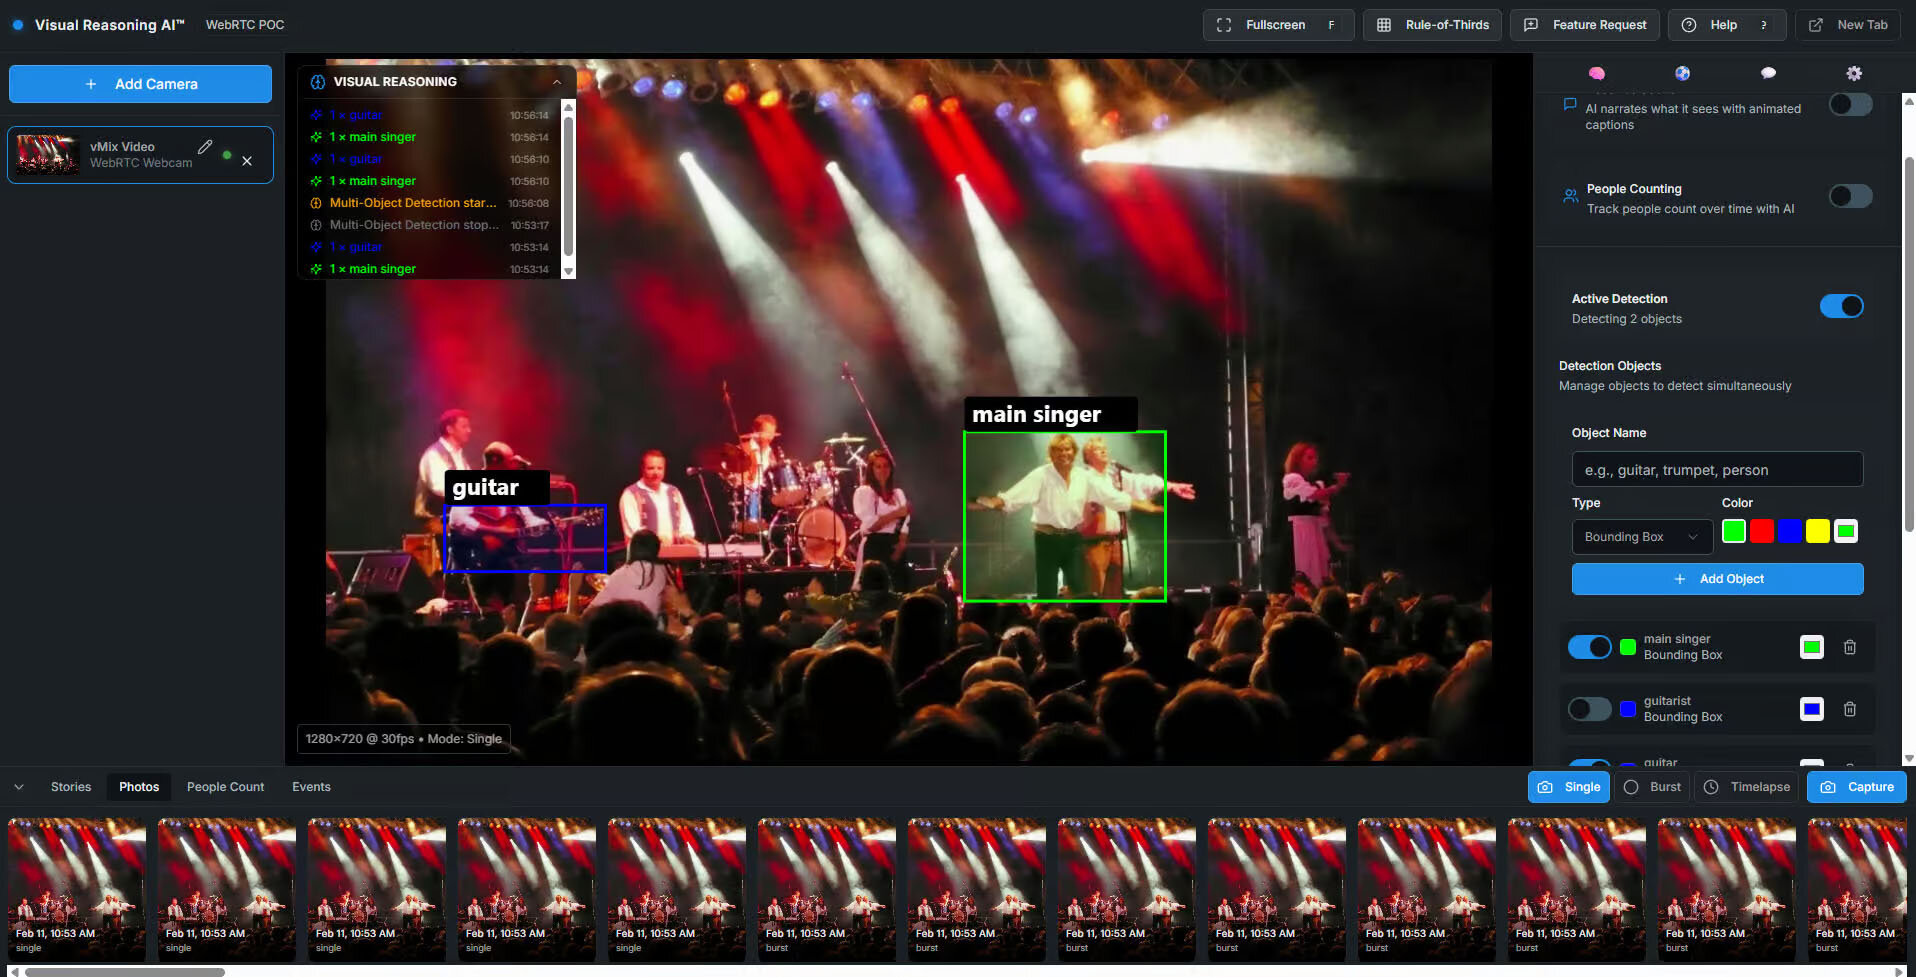Collapse the Visual Reasoning panel

coord(557,82)
